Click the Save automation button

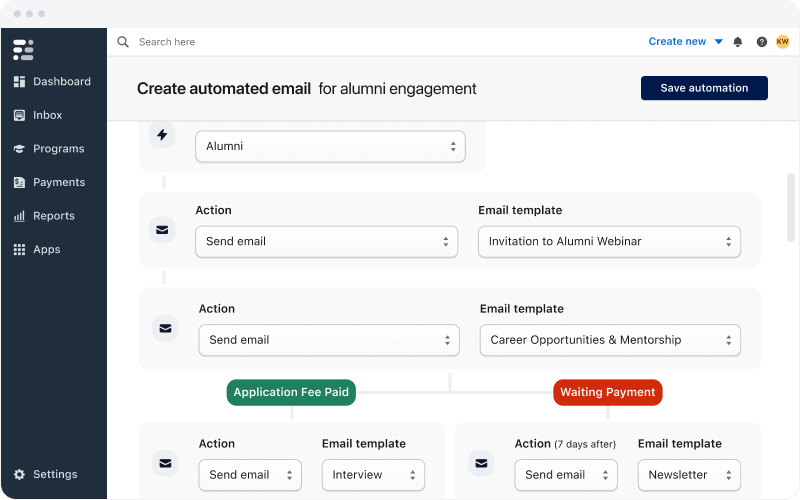[x=704, y=88]
